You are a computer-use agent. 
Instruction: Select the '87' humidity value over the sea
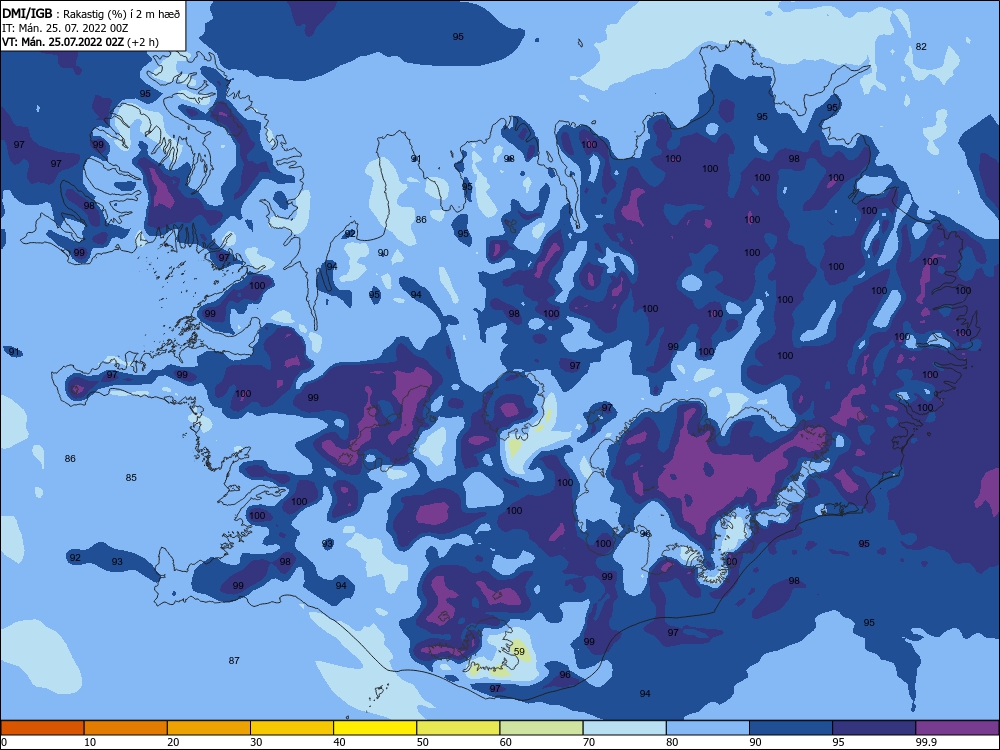(x=234, y=661)
